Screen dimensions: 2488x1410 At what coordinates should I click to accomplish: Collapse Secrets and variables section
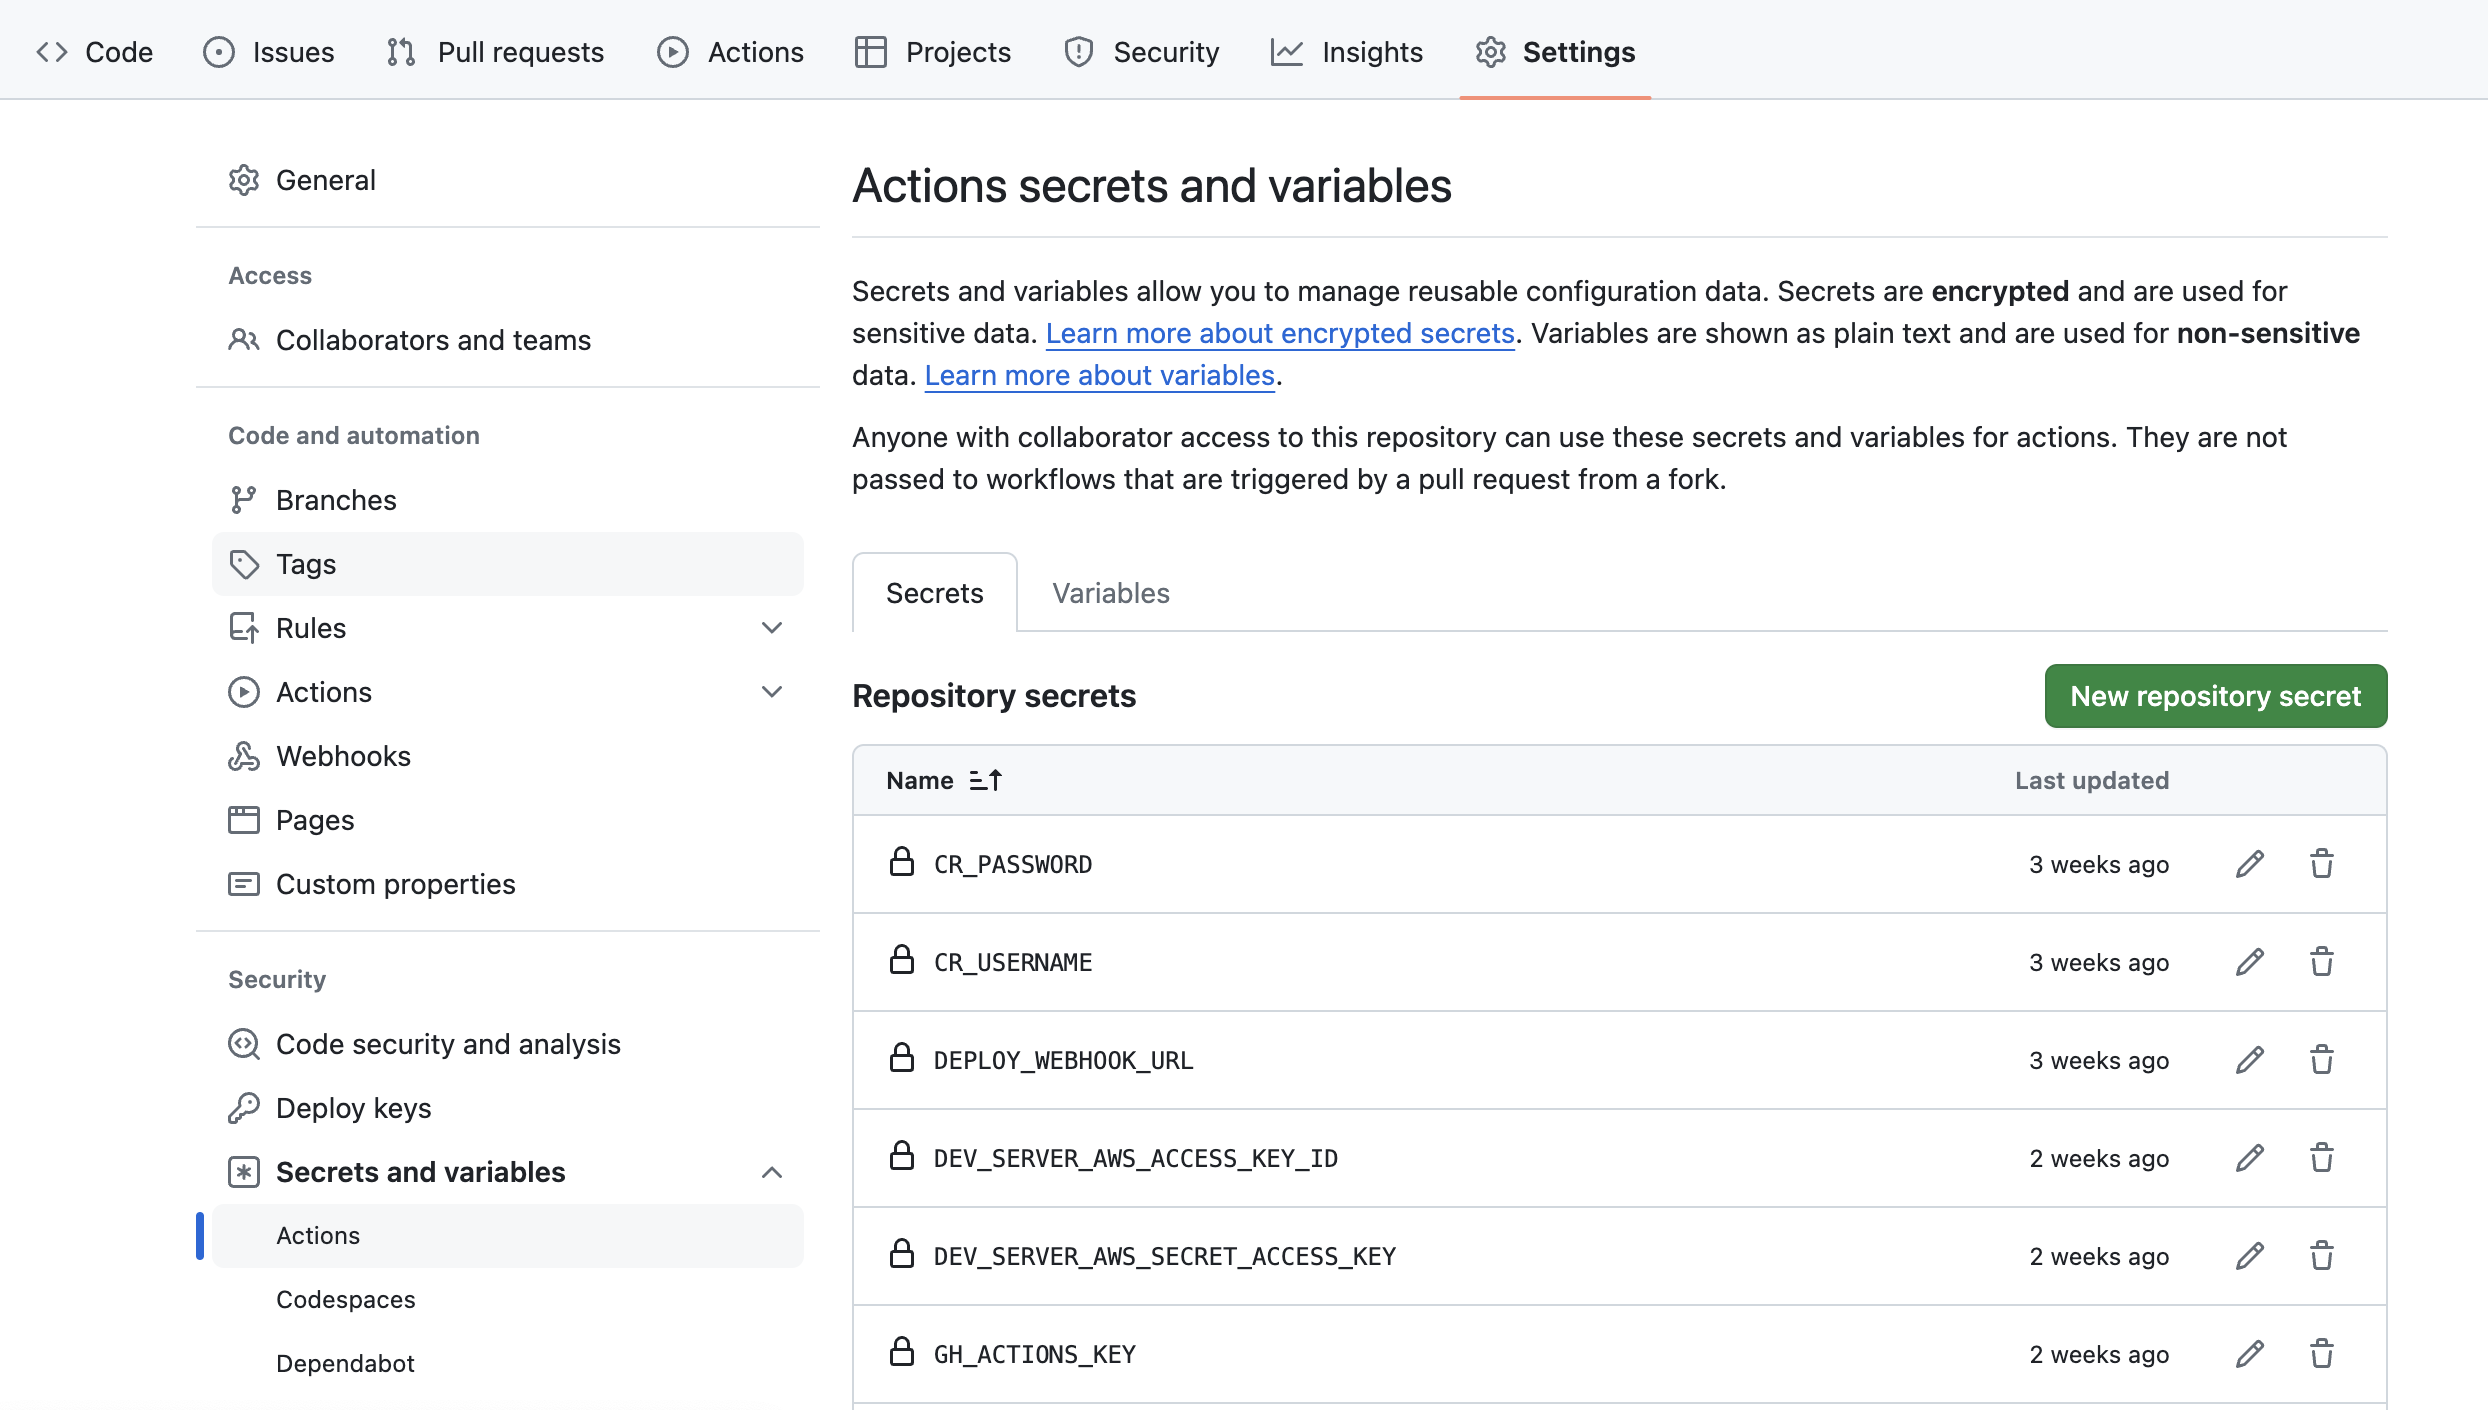click(x=771, y=1172)
